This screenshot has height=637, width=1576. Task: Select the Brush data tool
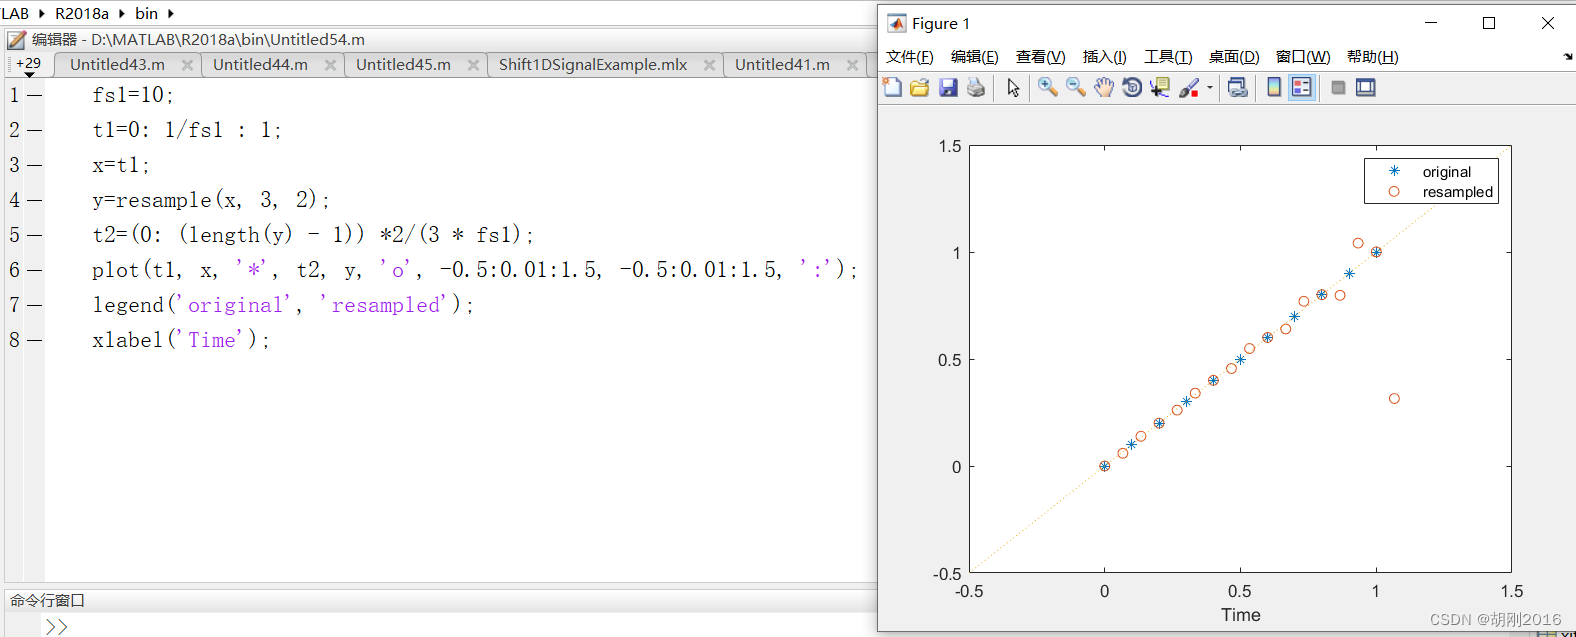[x=1189, y=88]
